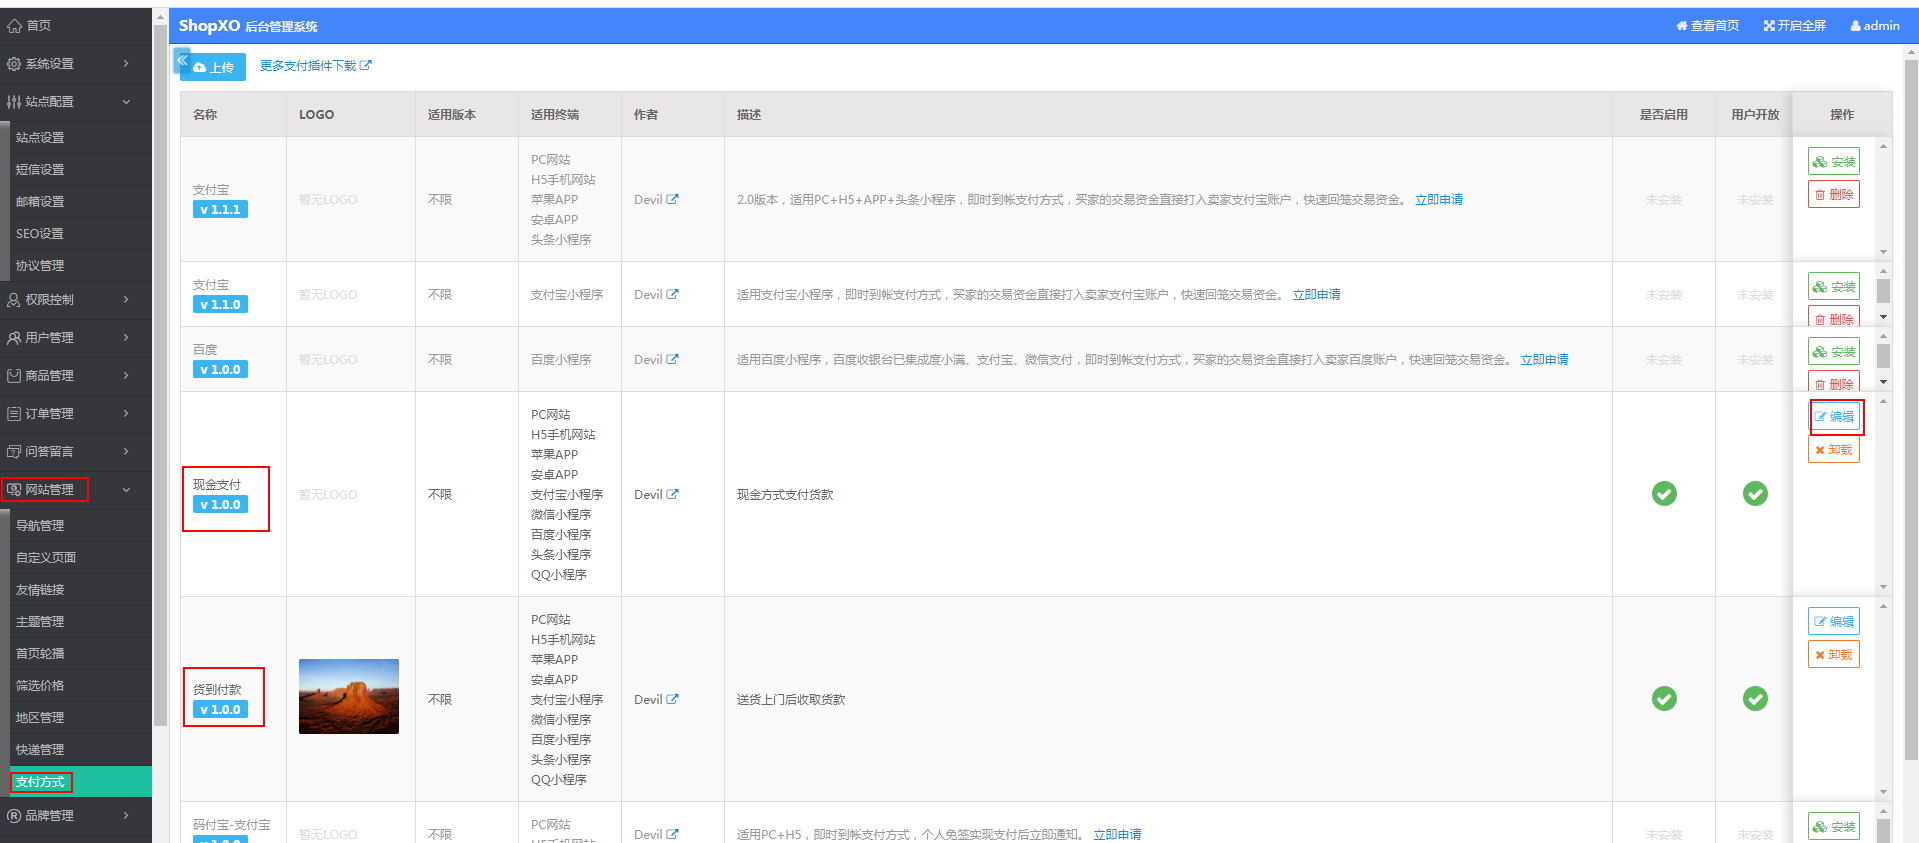The width and height of the screenshot is (1919, 843).
Task: Open Devil author link in 百度 row
Action: tap(656, 360)
